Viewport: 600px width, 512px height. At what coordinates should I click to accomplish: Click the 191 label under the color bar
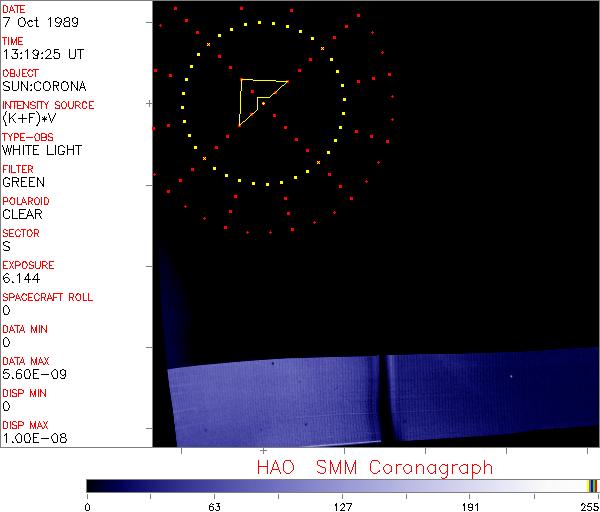470,506
